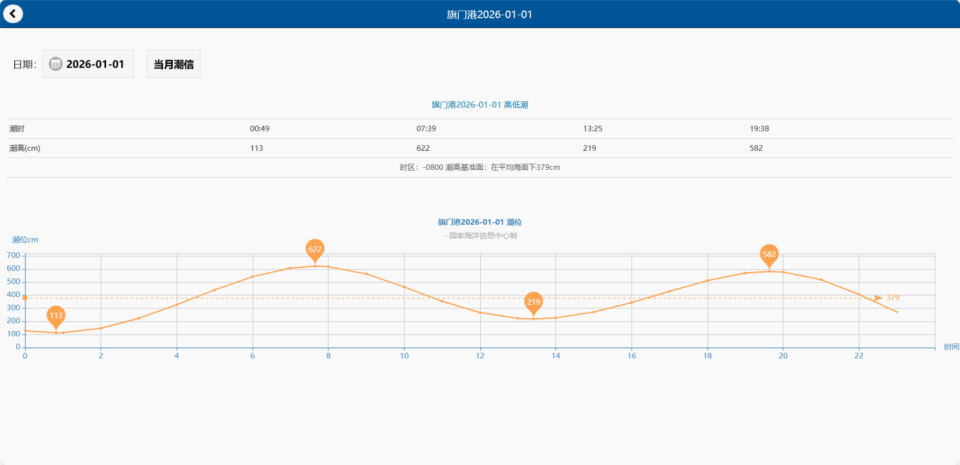Click the header title 旗门港2026-01-01
This screenshot has height=465, width=960.
[x=489, y=14]
